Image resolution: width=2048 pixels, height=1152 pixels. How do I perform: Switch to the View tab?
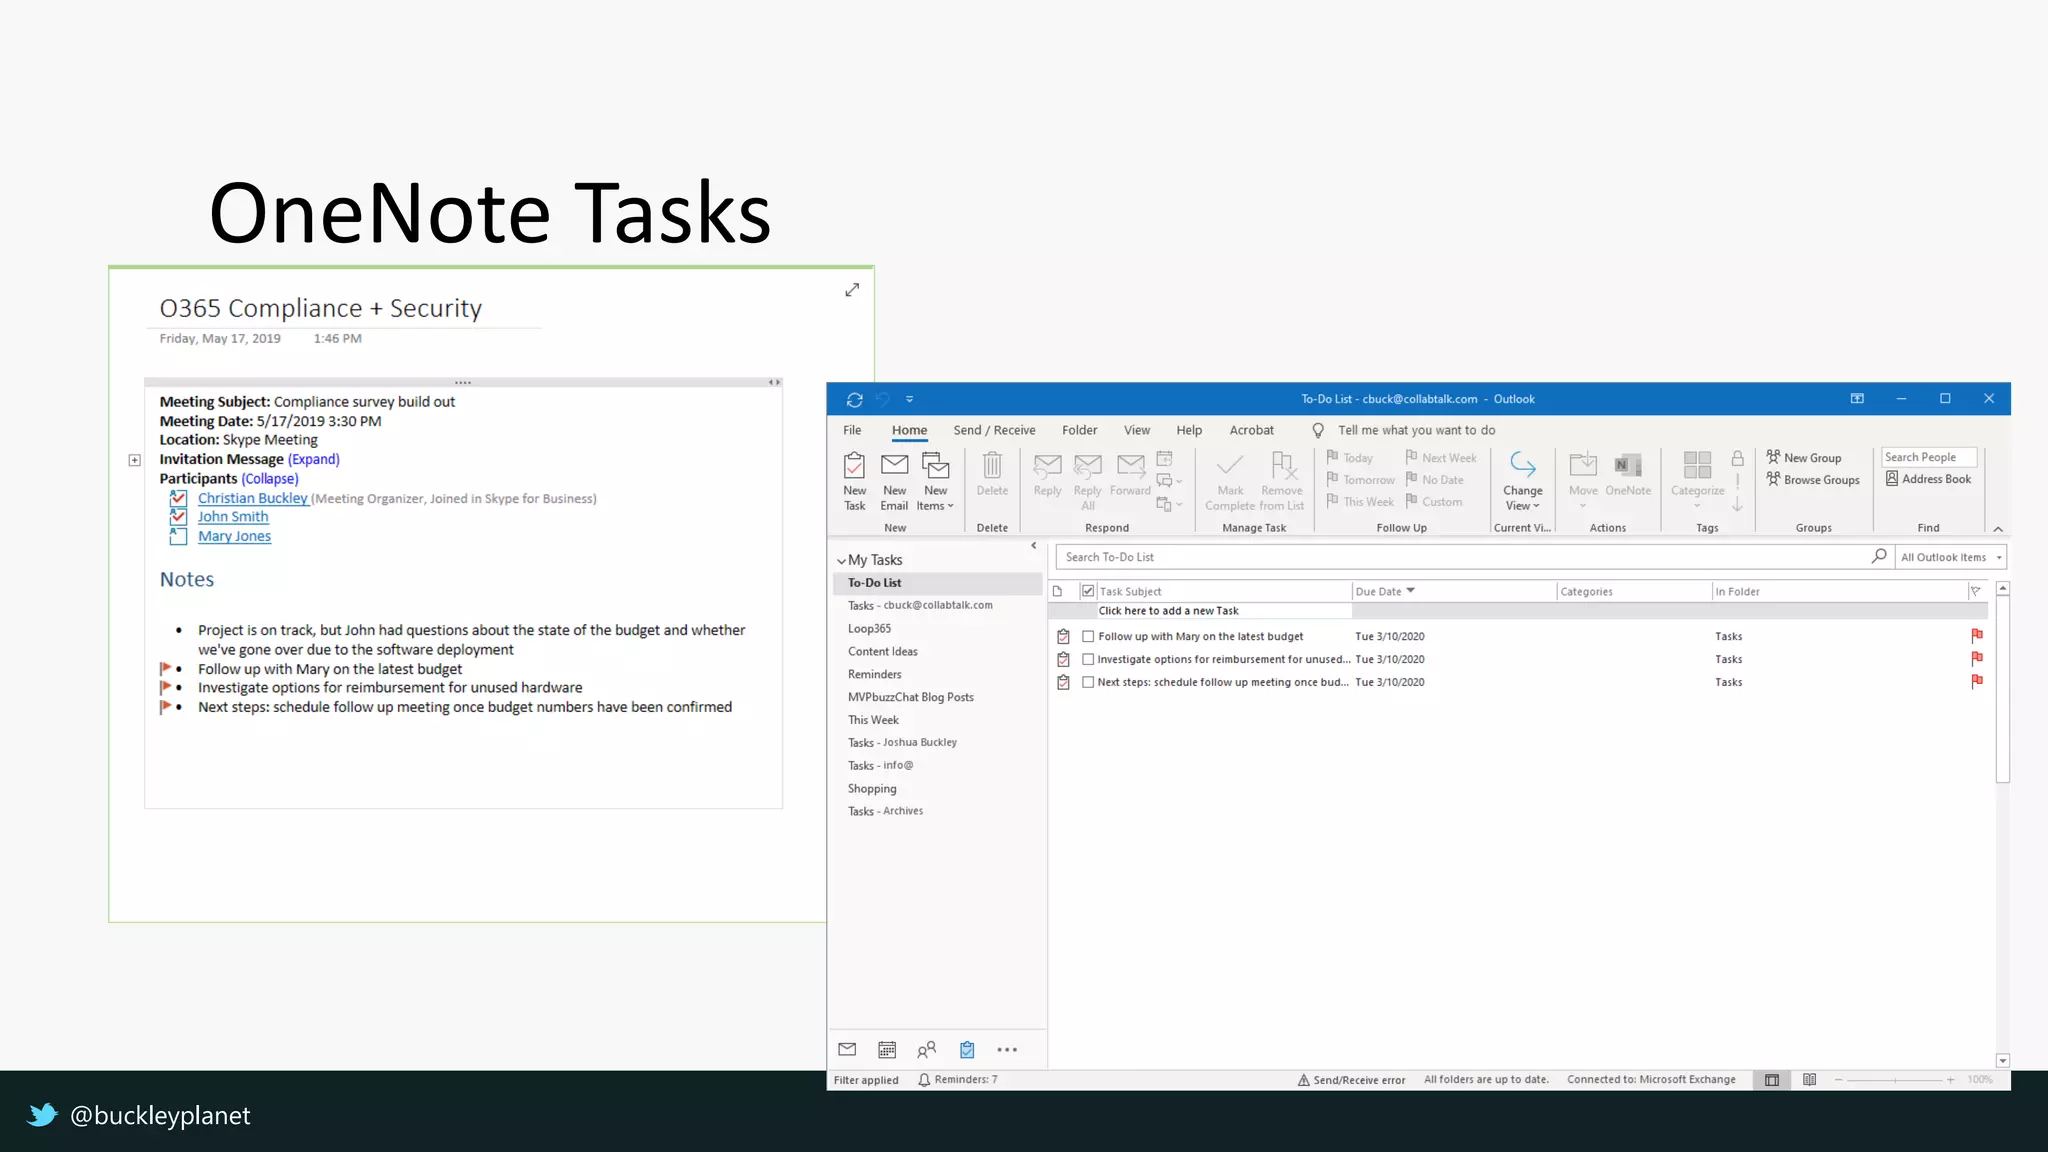pos(1137,430)
